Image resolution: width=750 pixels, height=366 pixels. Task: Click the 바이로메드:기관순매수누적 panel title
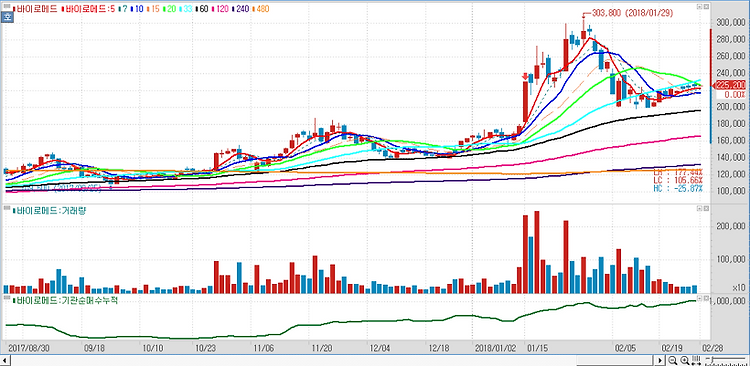[65, 300]
